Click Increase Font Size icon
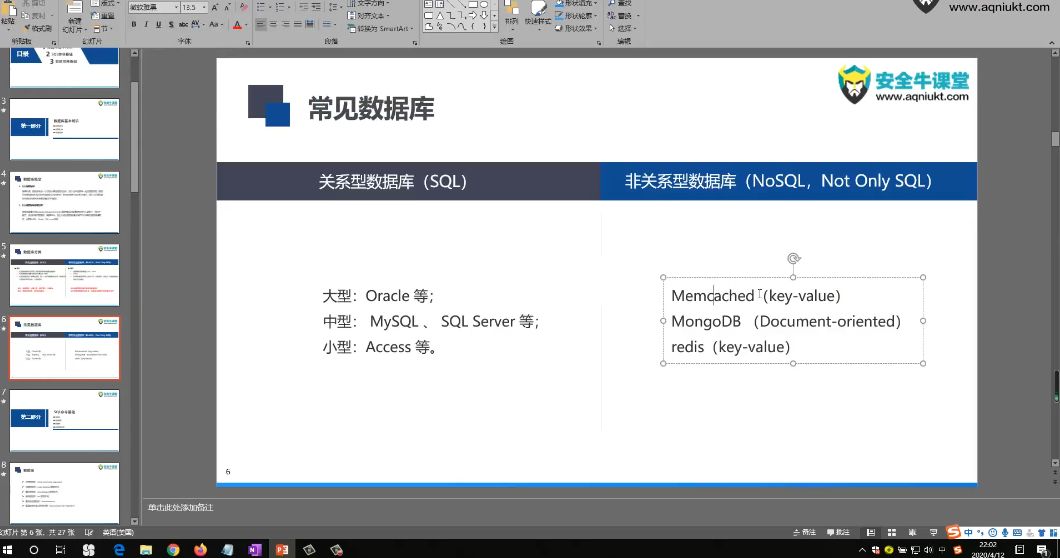 [x=215, y=7]
